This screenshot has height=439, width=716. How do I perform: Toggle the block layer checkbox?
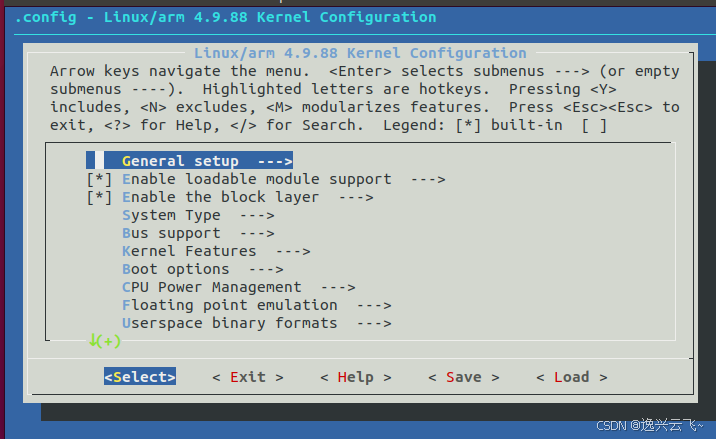pos(99,197)
